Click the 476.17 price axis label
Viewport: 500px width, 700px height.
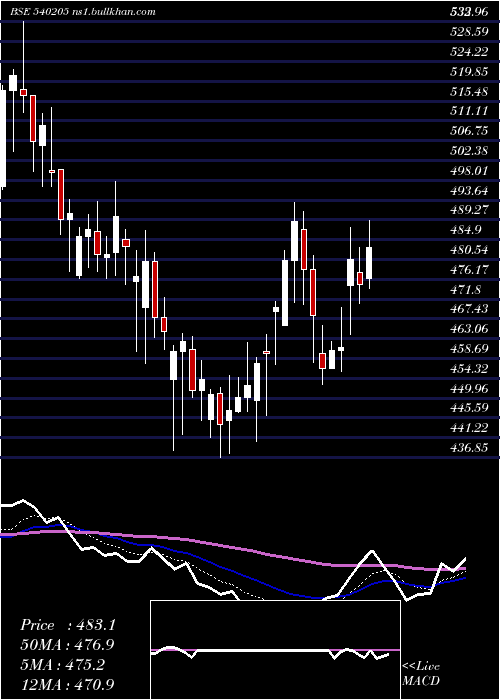pyautogui.click(x=469, y=270)
